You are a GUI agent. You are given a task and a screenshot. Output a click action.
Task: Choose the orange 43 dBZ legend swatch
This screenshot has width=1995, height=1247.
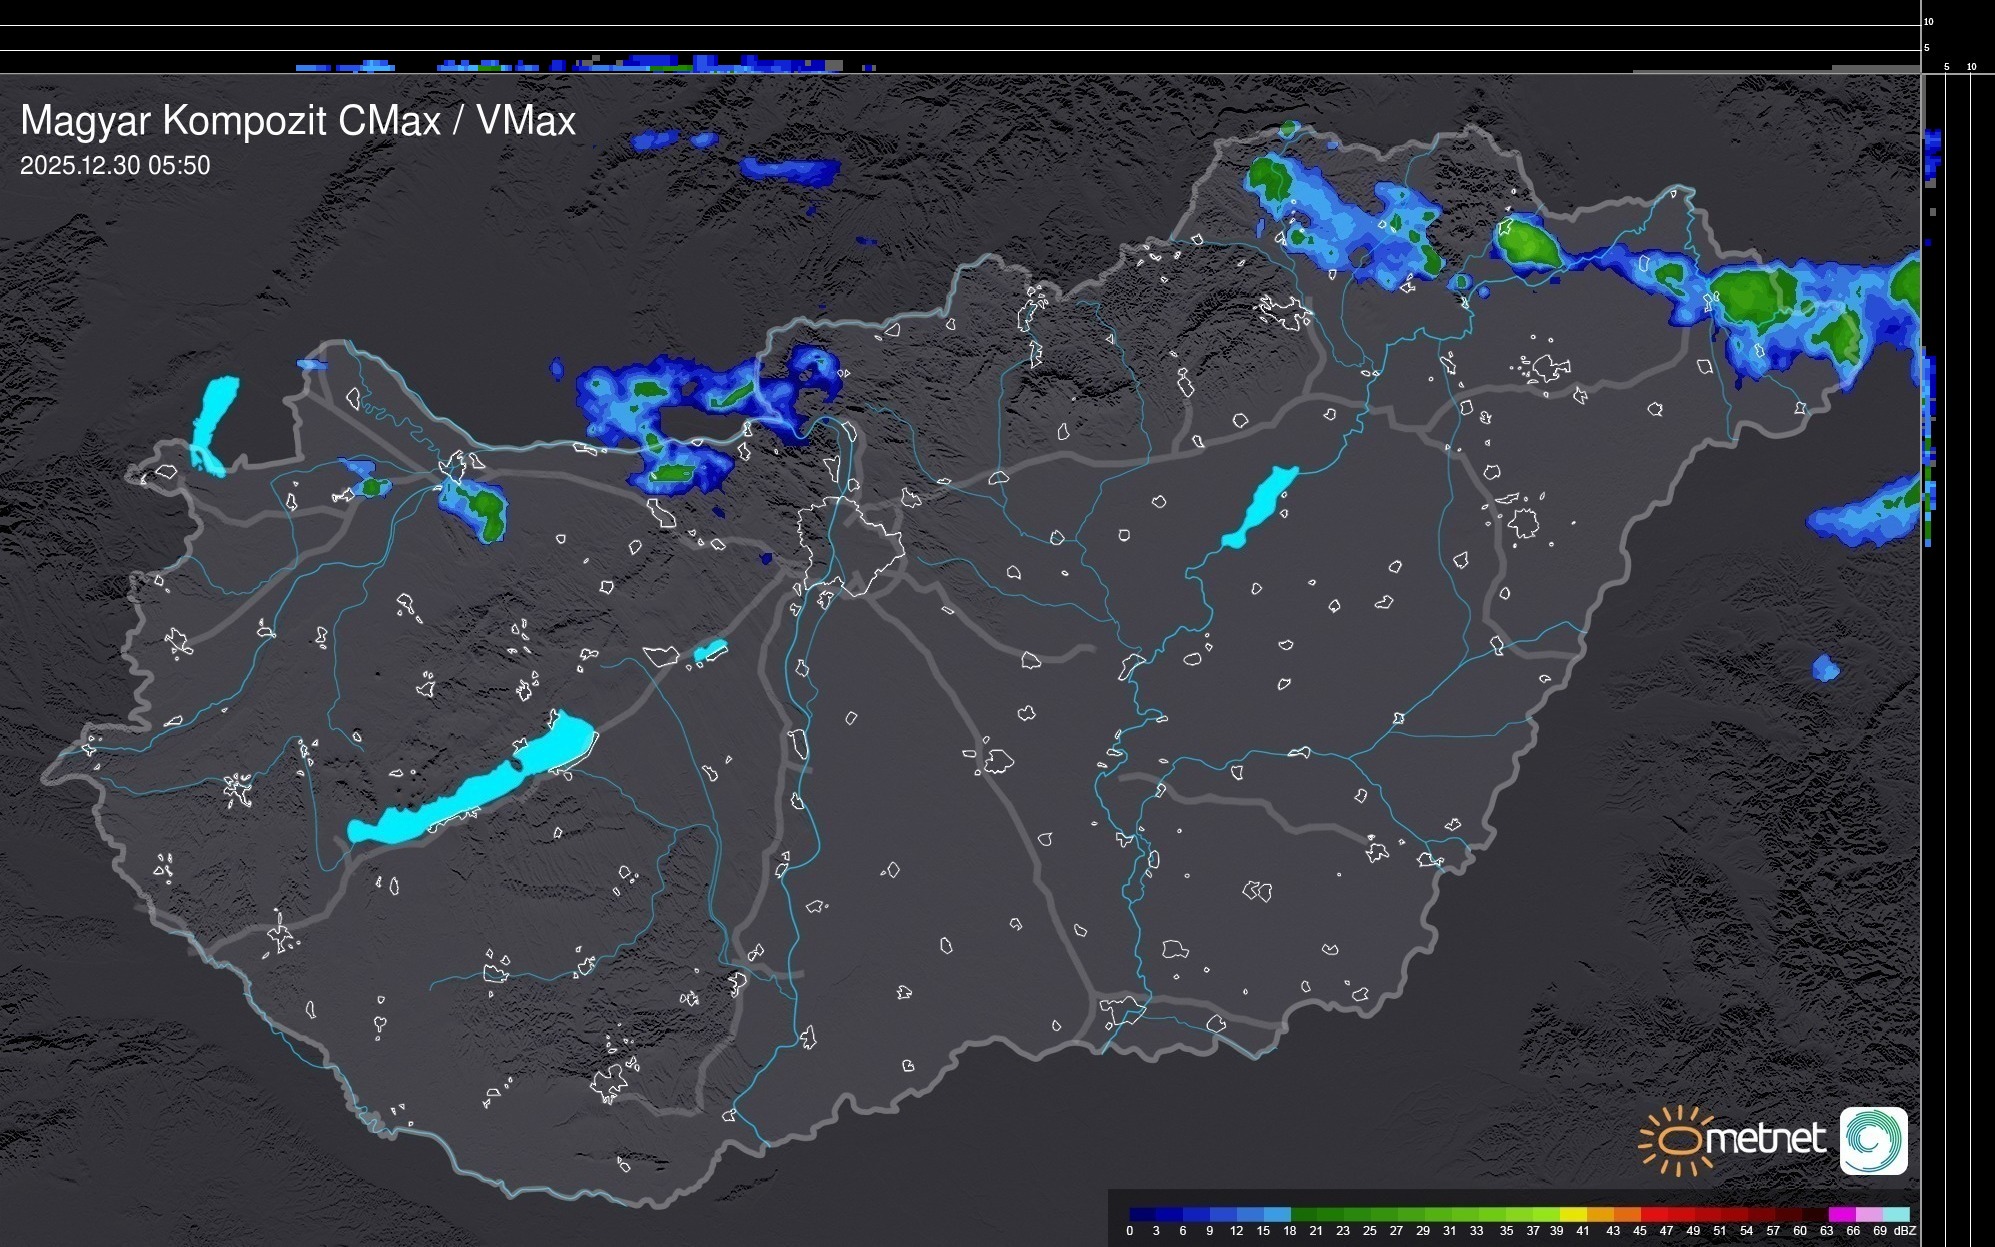click(1627, 1214)
